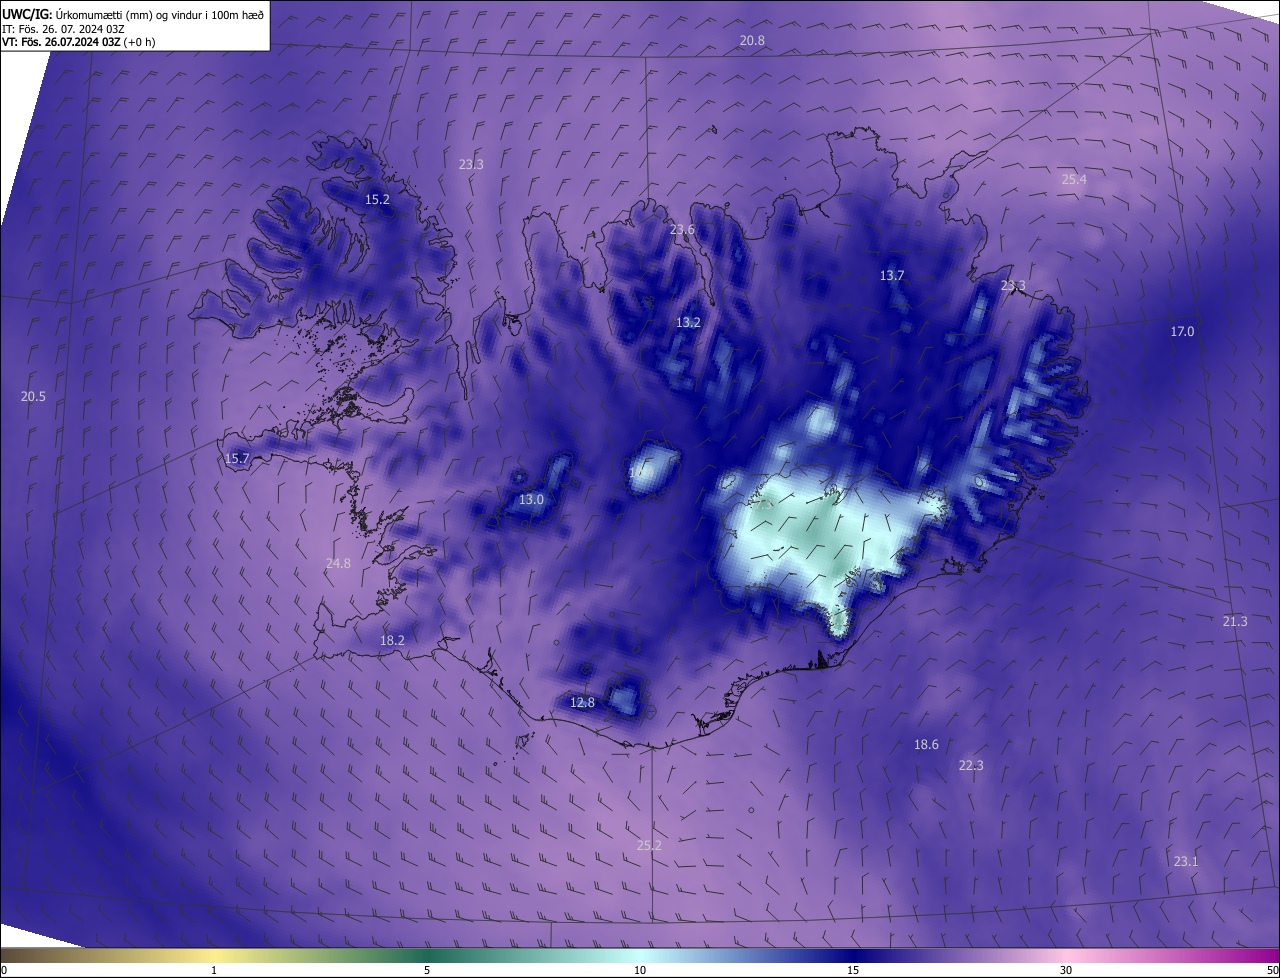Click the color scale tick label 30
This screenshot has height=978, width=1280.
click(x=1066, y=970)
